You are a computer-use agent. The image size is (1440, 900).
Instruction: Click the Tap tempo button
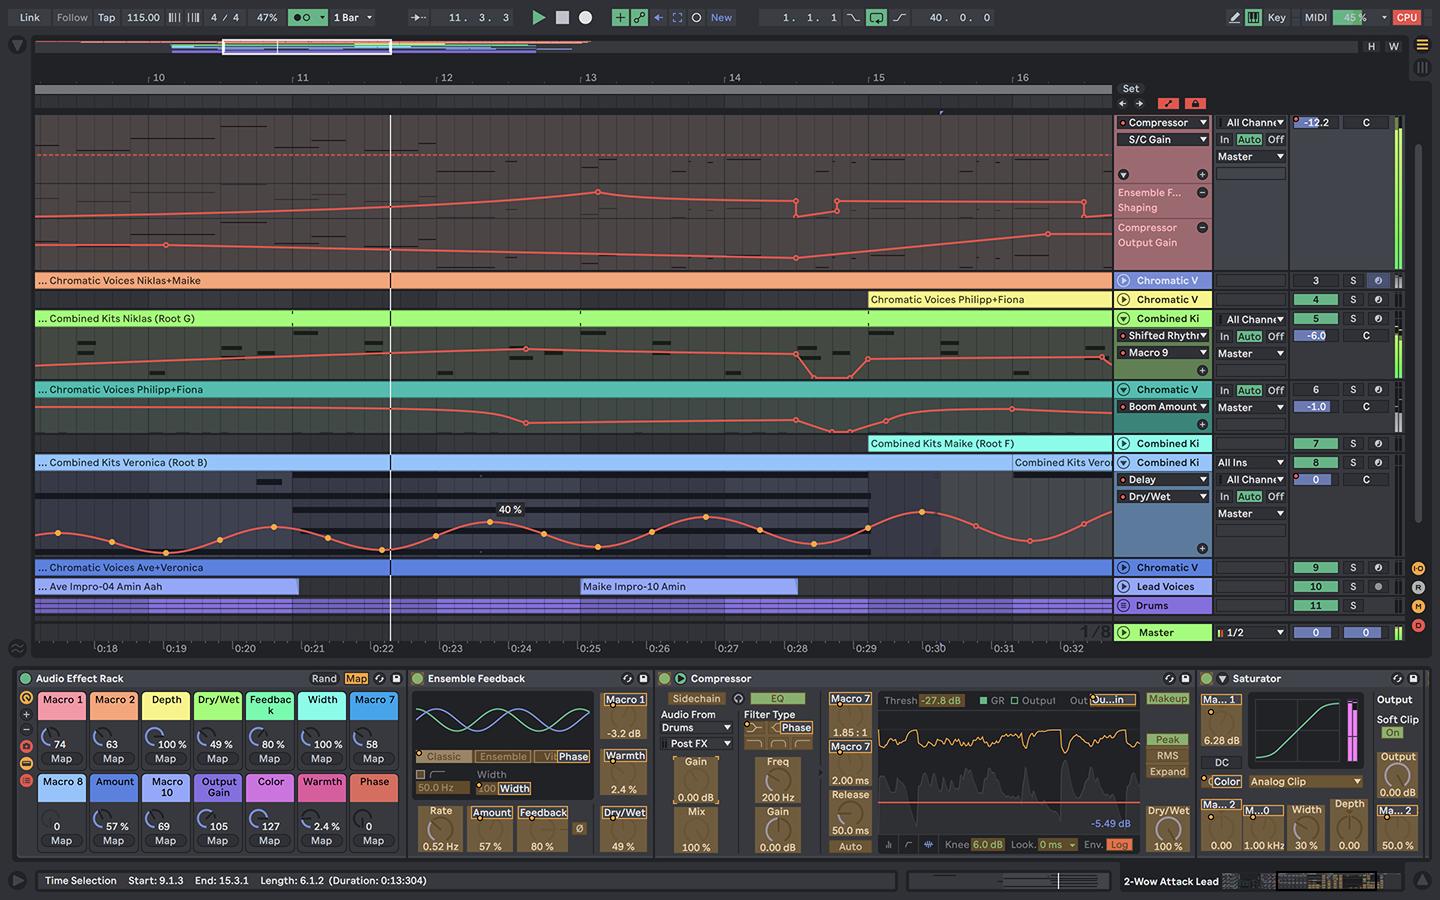[106, 17]
